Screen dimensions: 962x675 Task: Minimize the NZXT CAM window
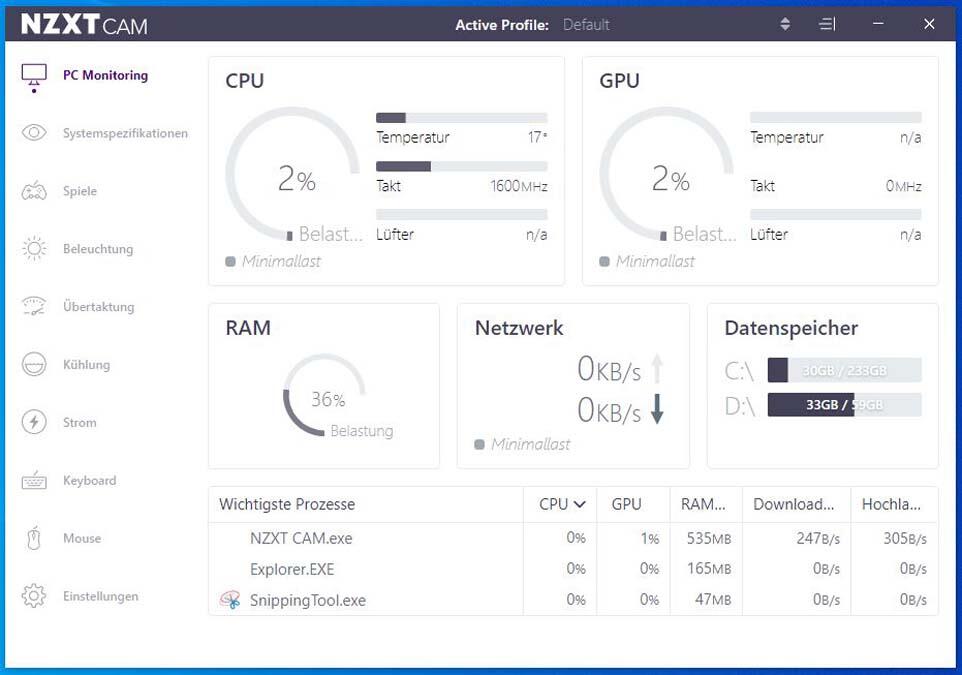click(x=879, y=24)
